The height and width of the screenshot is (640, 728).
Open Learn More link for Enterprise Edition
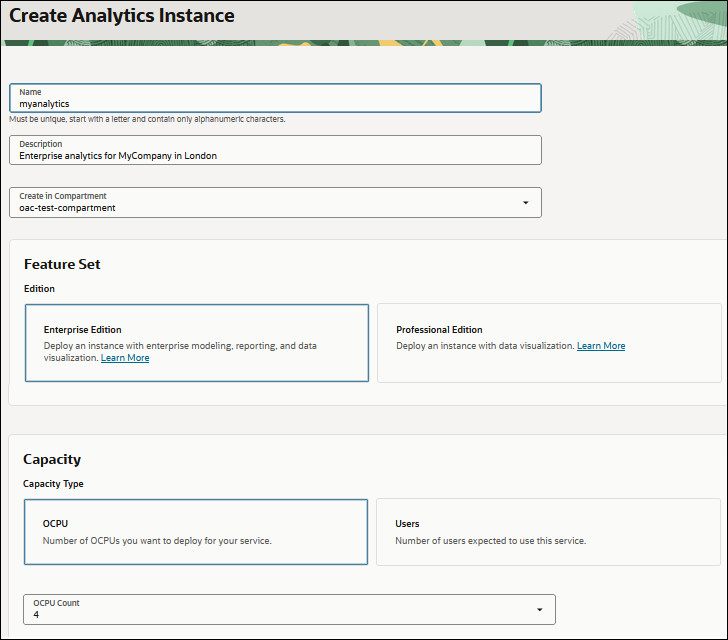125,358
